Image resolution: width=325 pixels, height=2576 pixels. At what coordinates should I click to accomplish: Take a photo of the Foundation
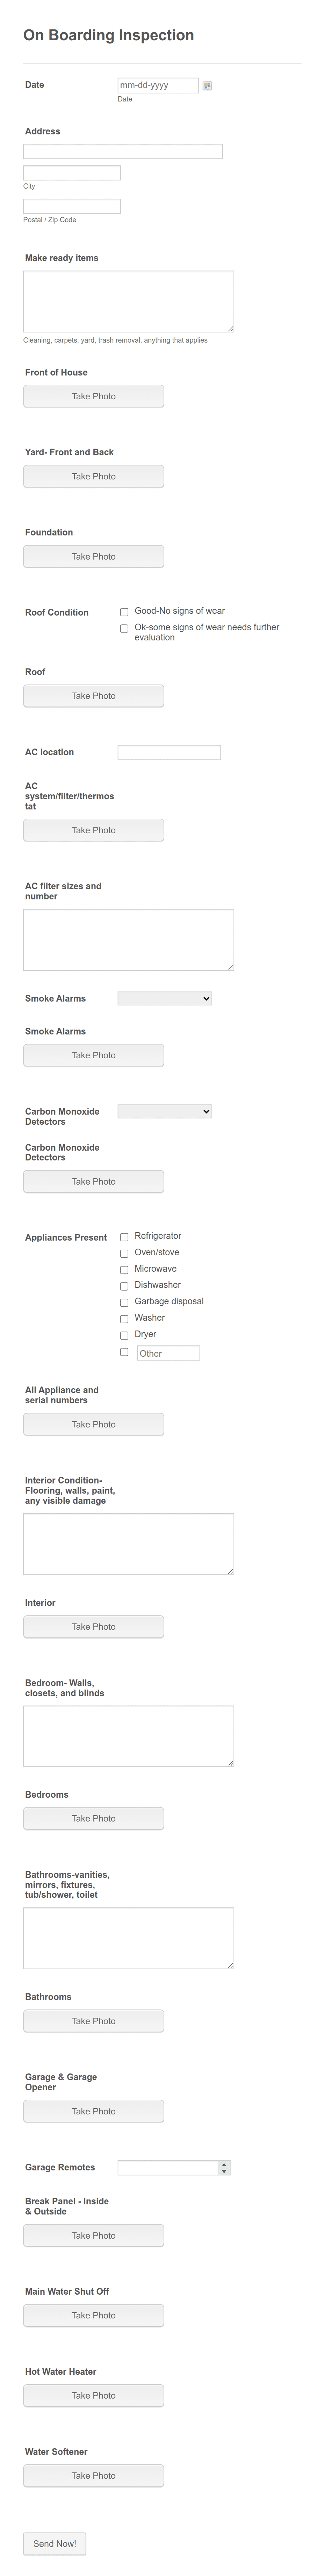point(93,556)
